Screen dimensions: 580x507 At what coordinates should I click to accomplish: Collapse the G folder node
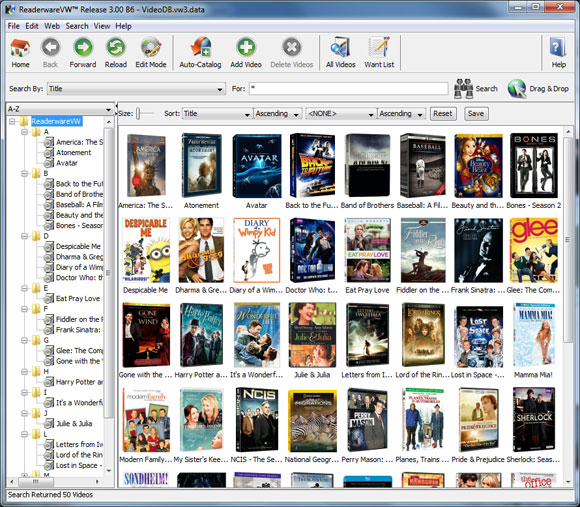pyautogui.click(x=24, y=340)
